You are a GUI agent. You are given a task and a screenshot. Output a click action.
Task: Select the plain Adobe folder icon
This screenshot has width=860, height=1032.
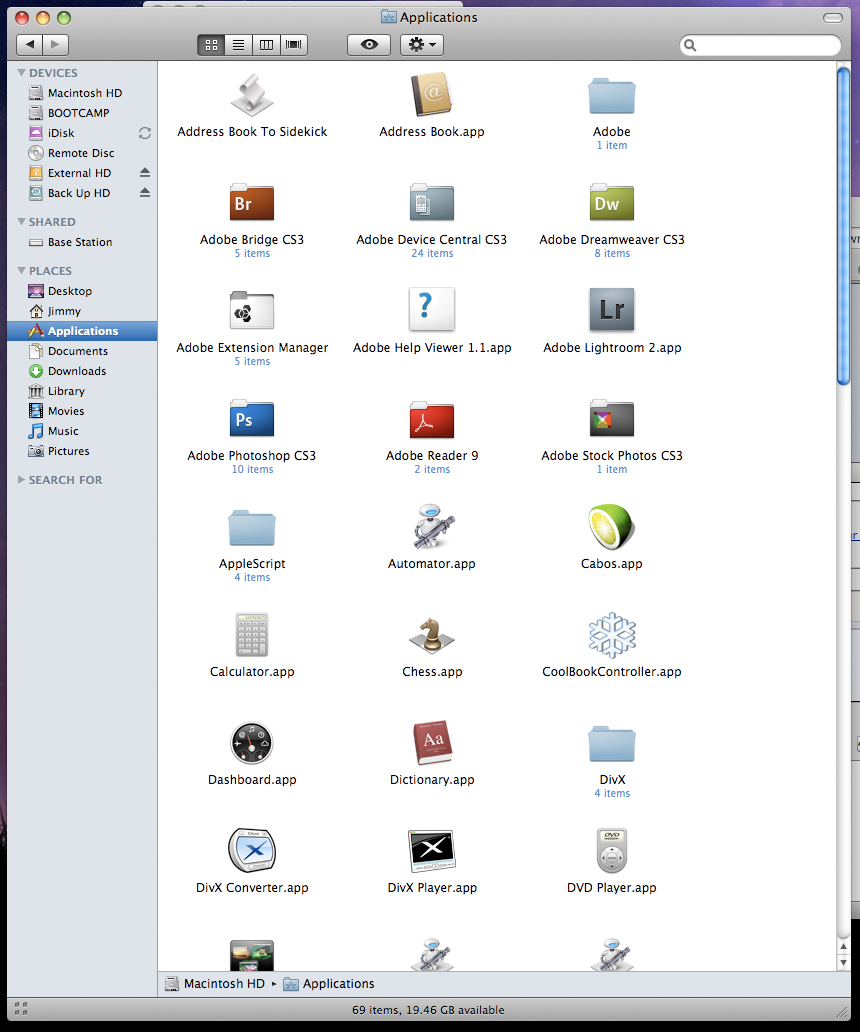tap(612, 95)
